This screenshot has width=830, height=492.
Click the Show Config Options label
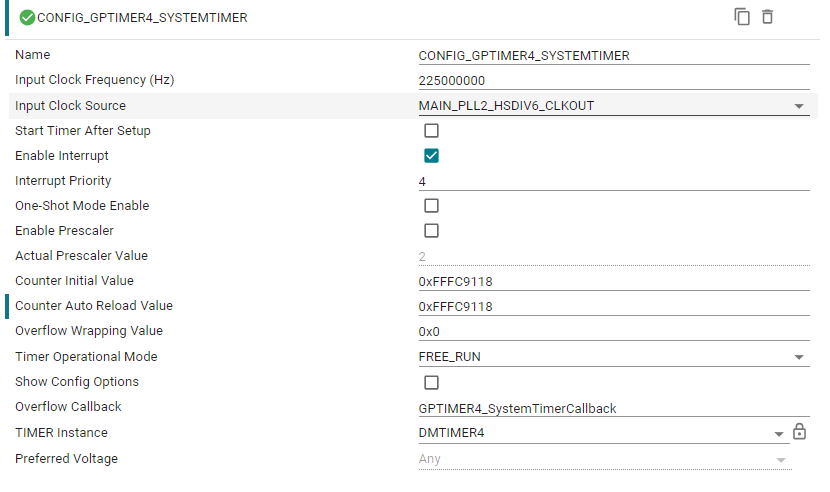[77, 381]
